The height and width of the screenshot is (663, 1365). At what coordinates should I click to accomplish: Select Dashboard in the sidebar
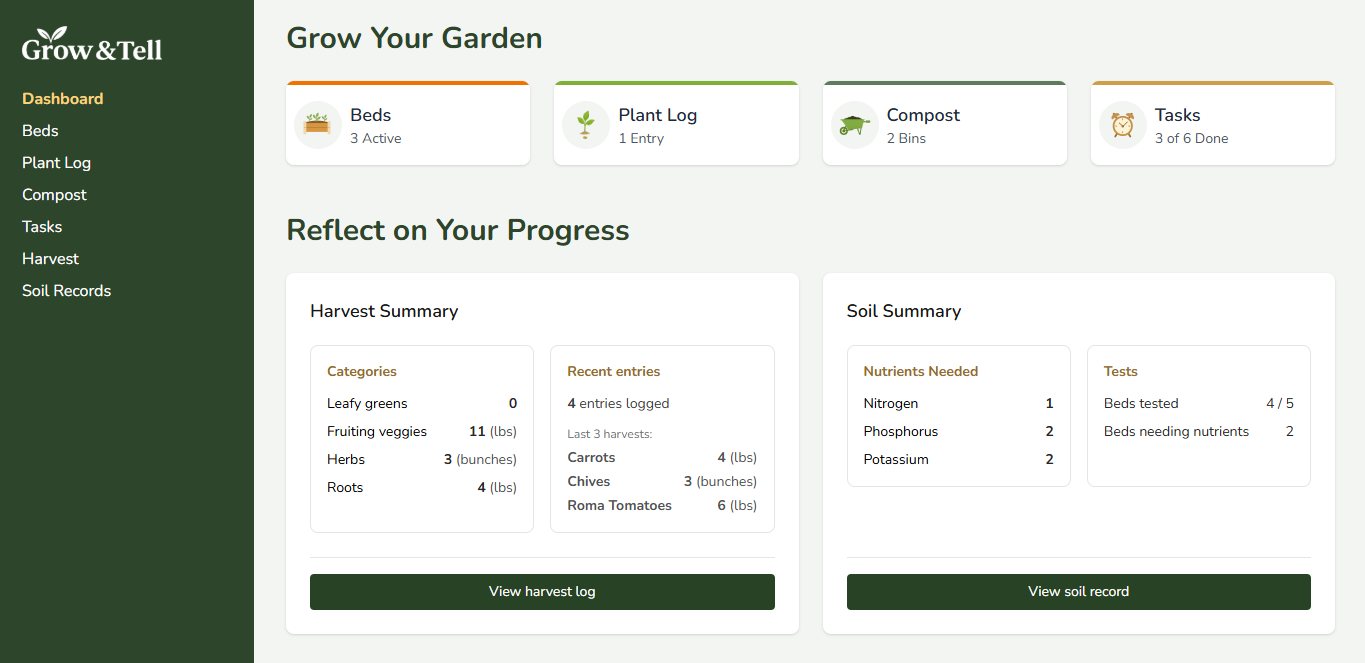(62, 98)
